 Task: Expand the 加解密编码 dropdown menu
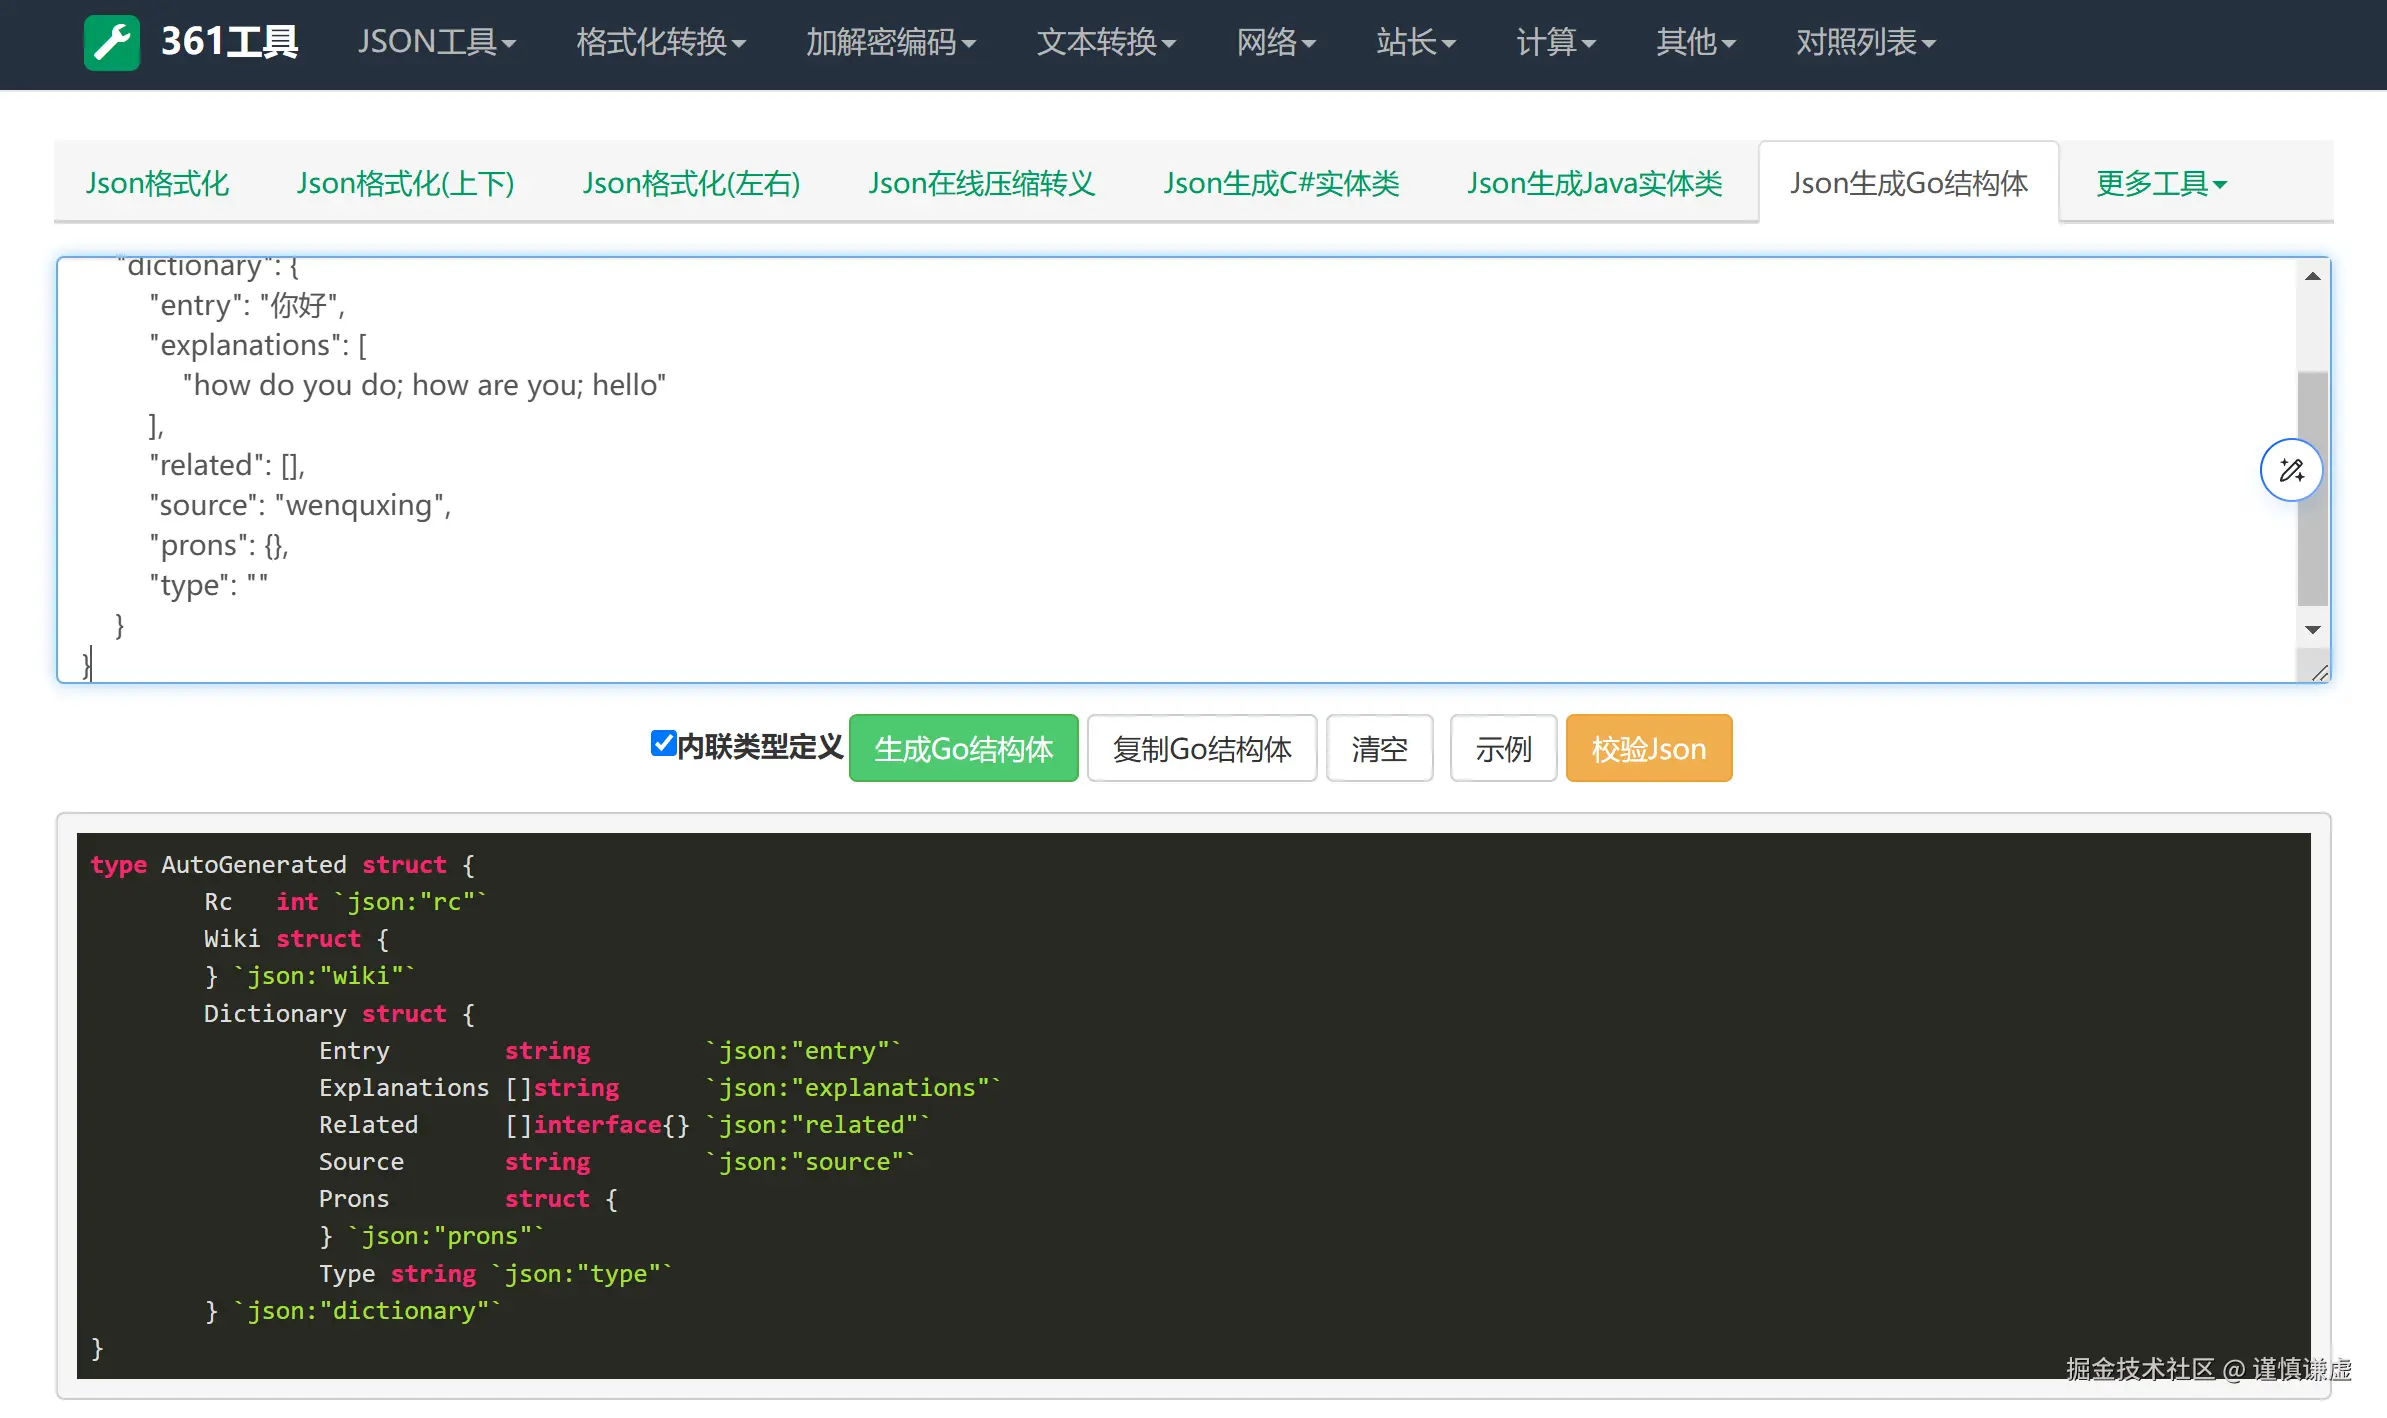pos(890,43)
